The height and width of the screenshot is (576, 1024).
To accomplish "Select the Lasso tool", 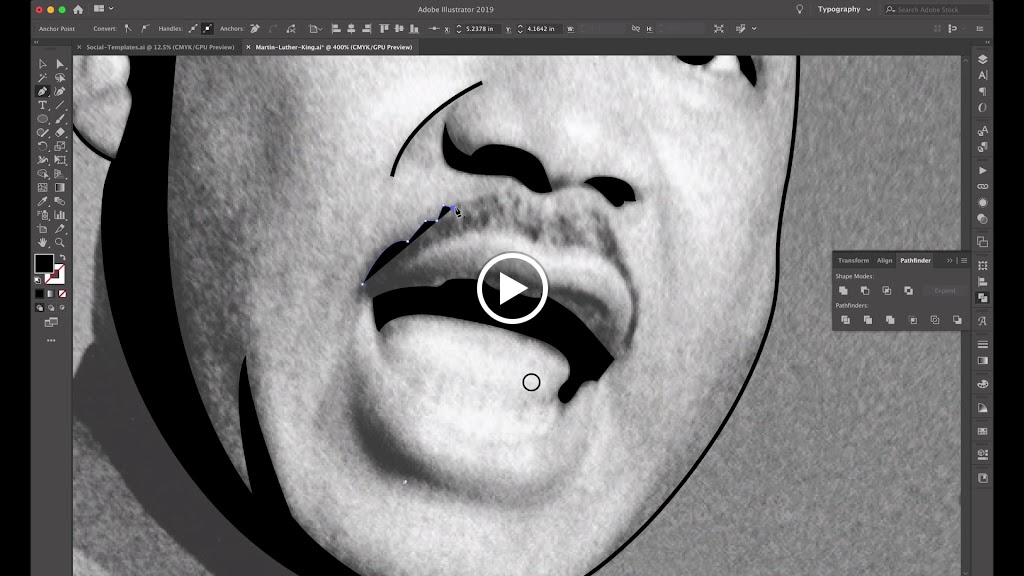I will 60,78.
